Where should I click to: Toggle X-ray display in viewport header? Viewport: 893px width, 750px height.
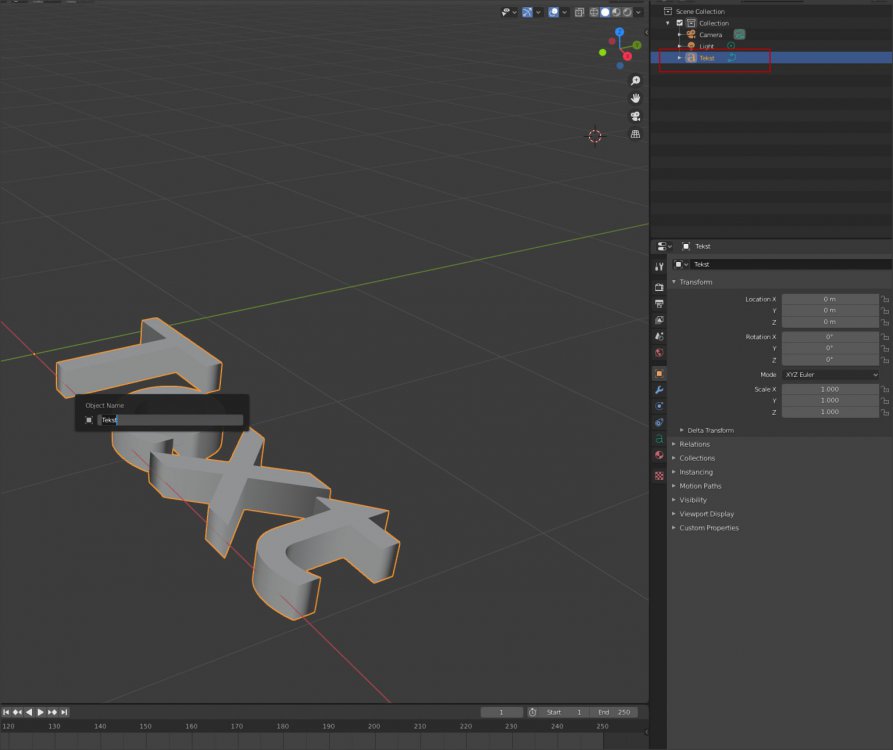580,12
